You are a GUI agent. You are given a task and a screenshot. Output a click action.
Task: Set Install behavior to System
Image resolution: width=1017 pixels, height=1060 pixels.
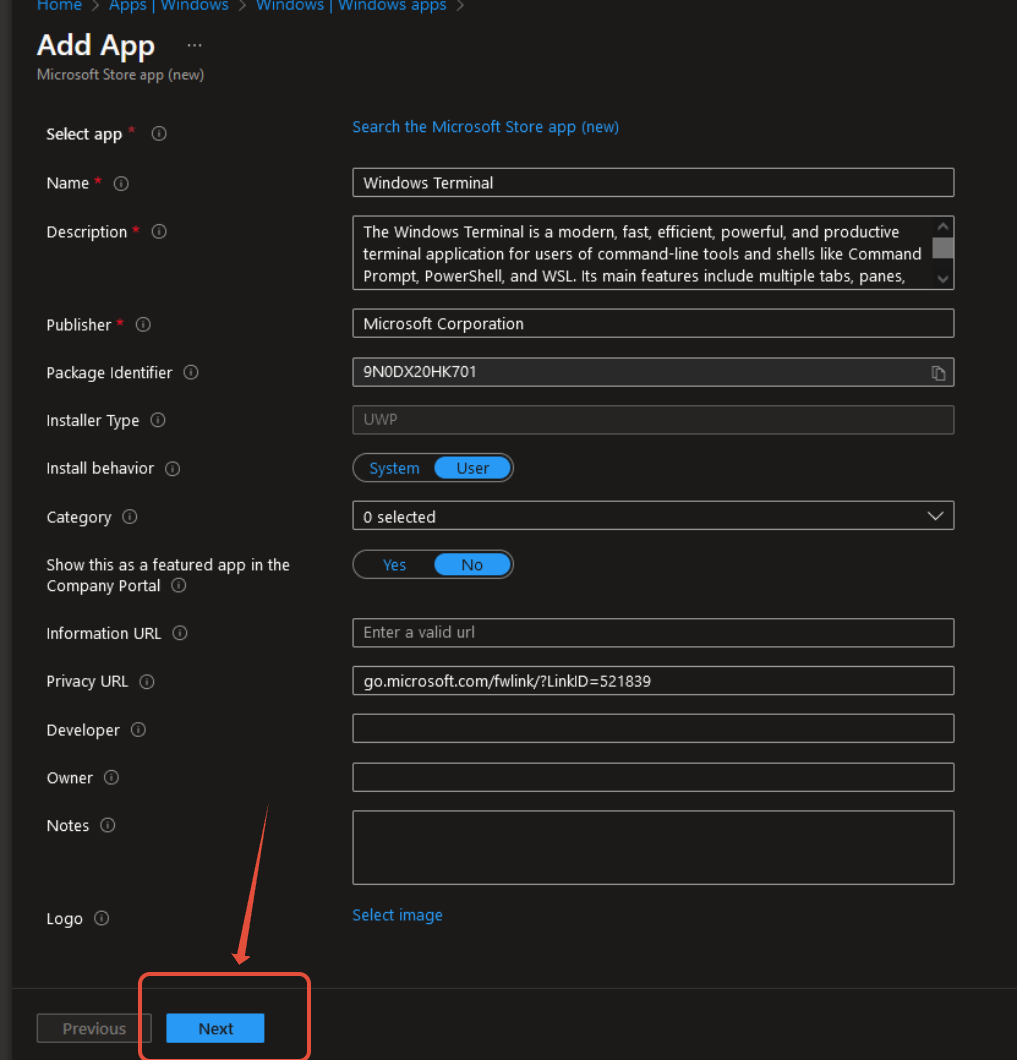click(x=394, y=468)
